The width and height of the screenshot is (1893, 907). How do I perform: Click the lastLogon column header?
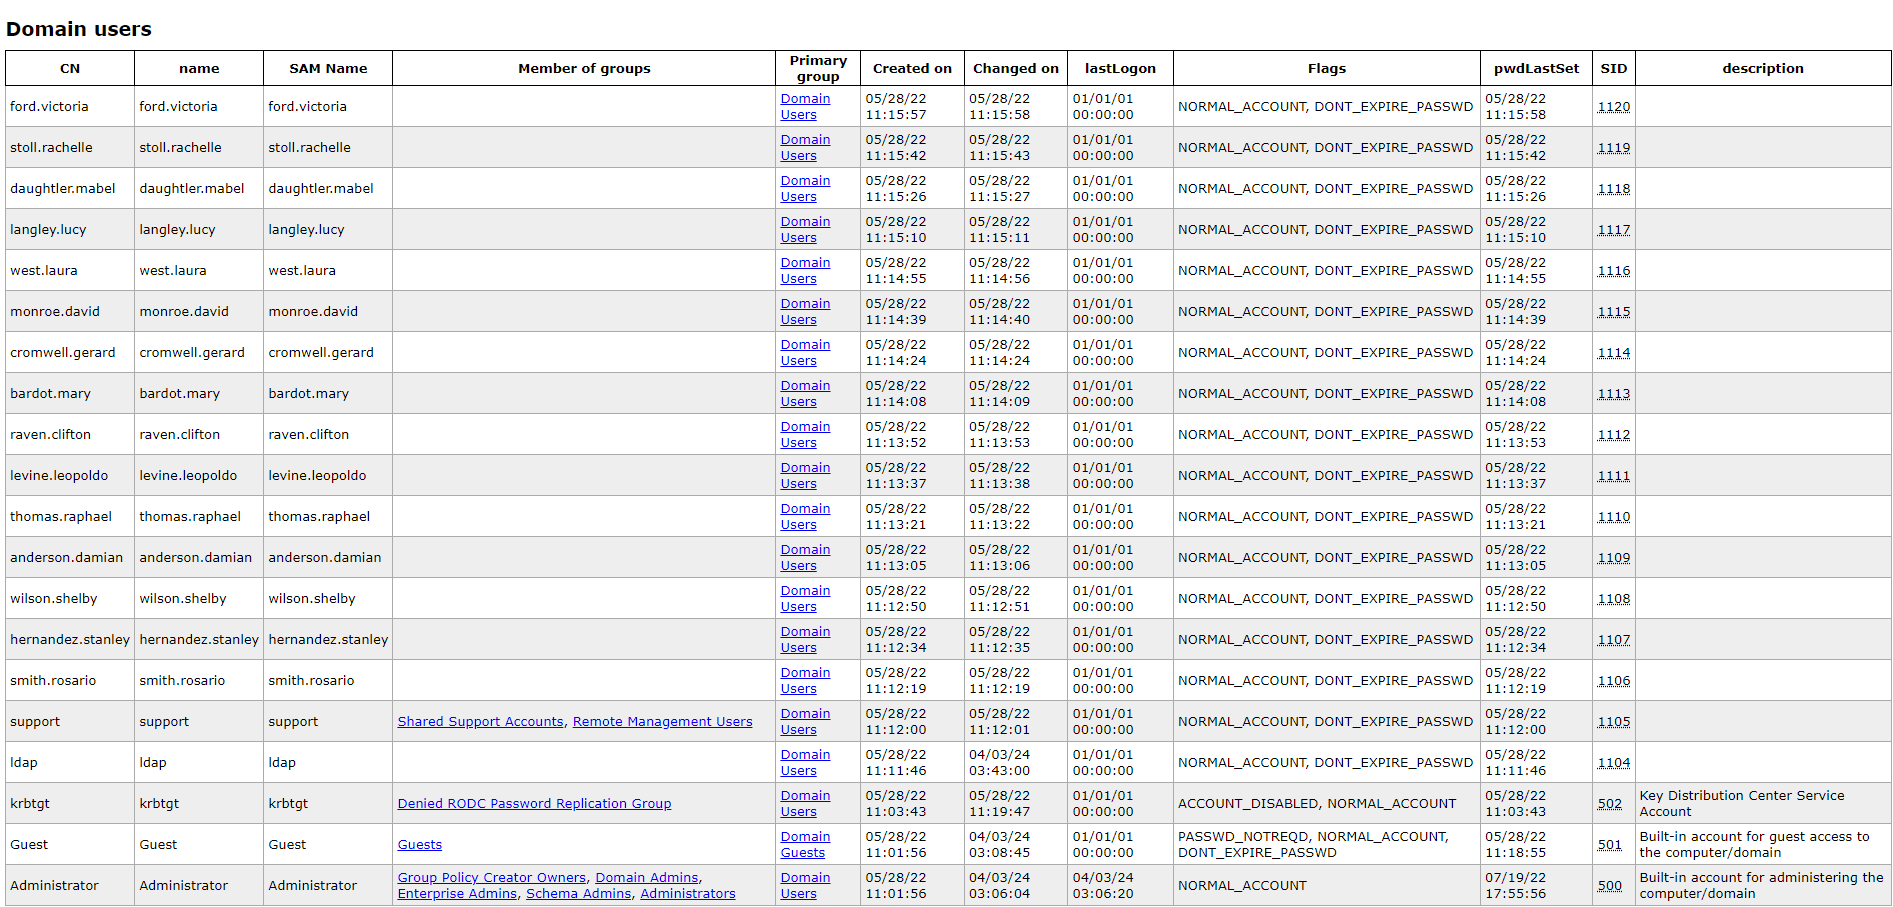pos(1120,69)
